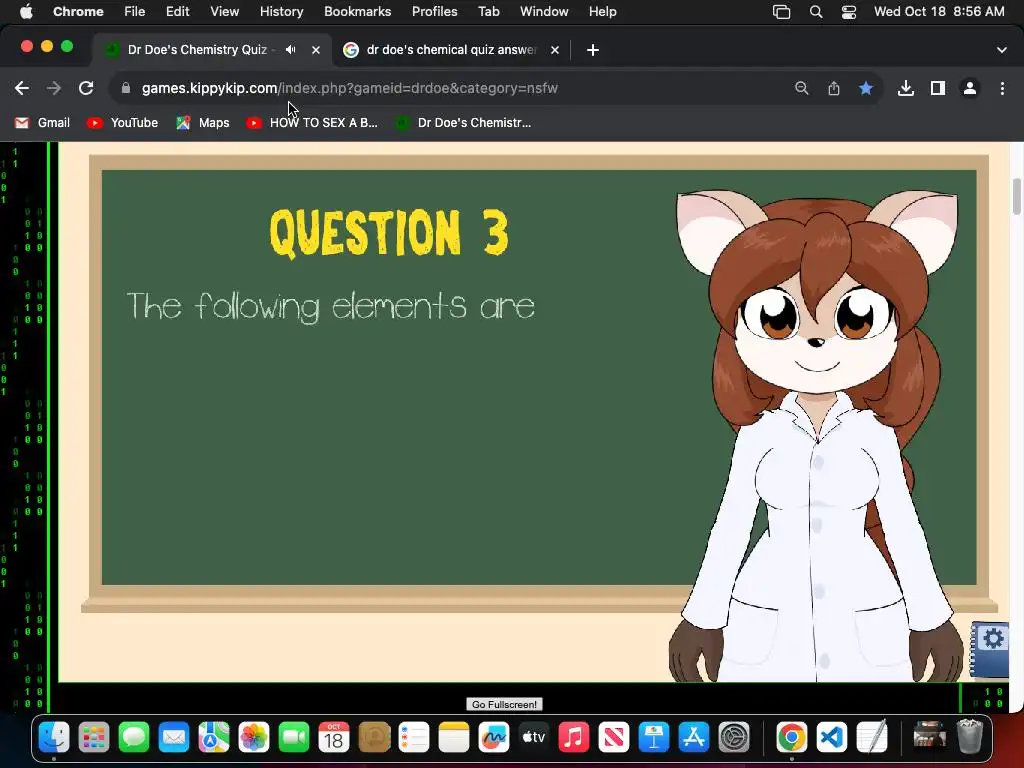
Task: Open Chrome three-dot menu
Action: tap(1002, 88)
